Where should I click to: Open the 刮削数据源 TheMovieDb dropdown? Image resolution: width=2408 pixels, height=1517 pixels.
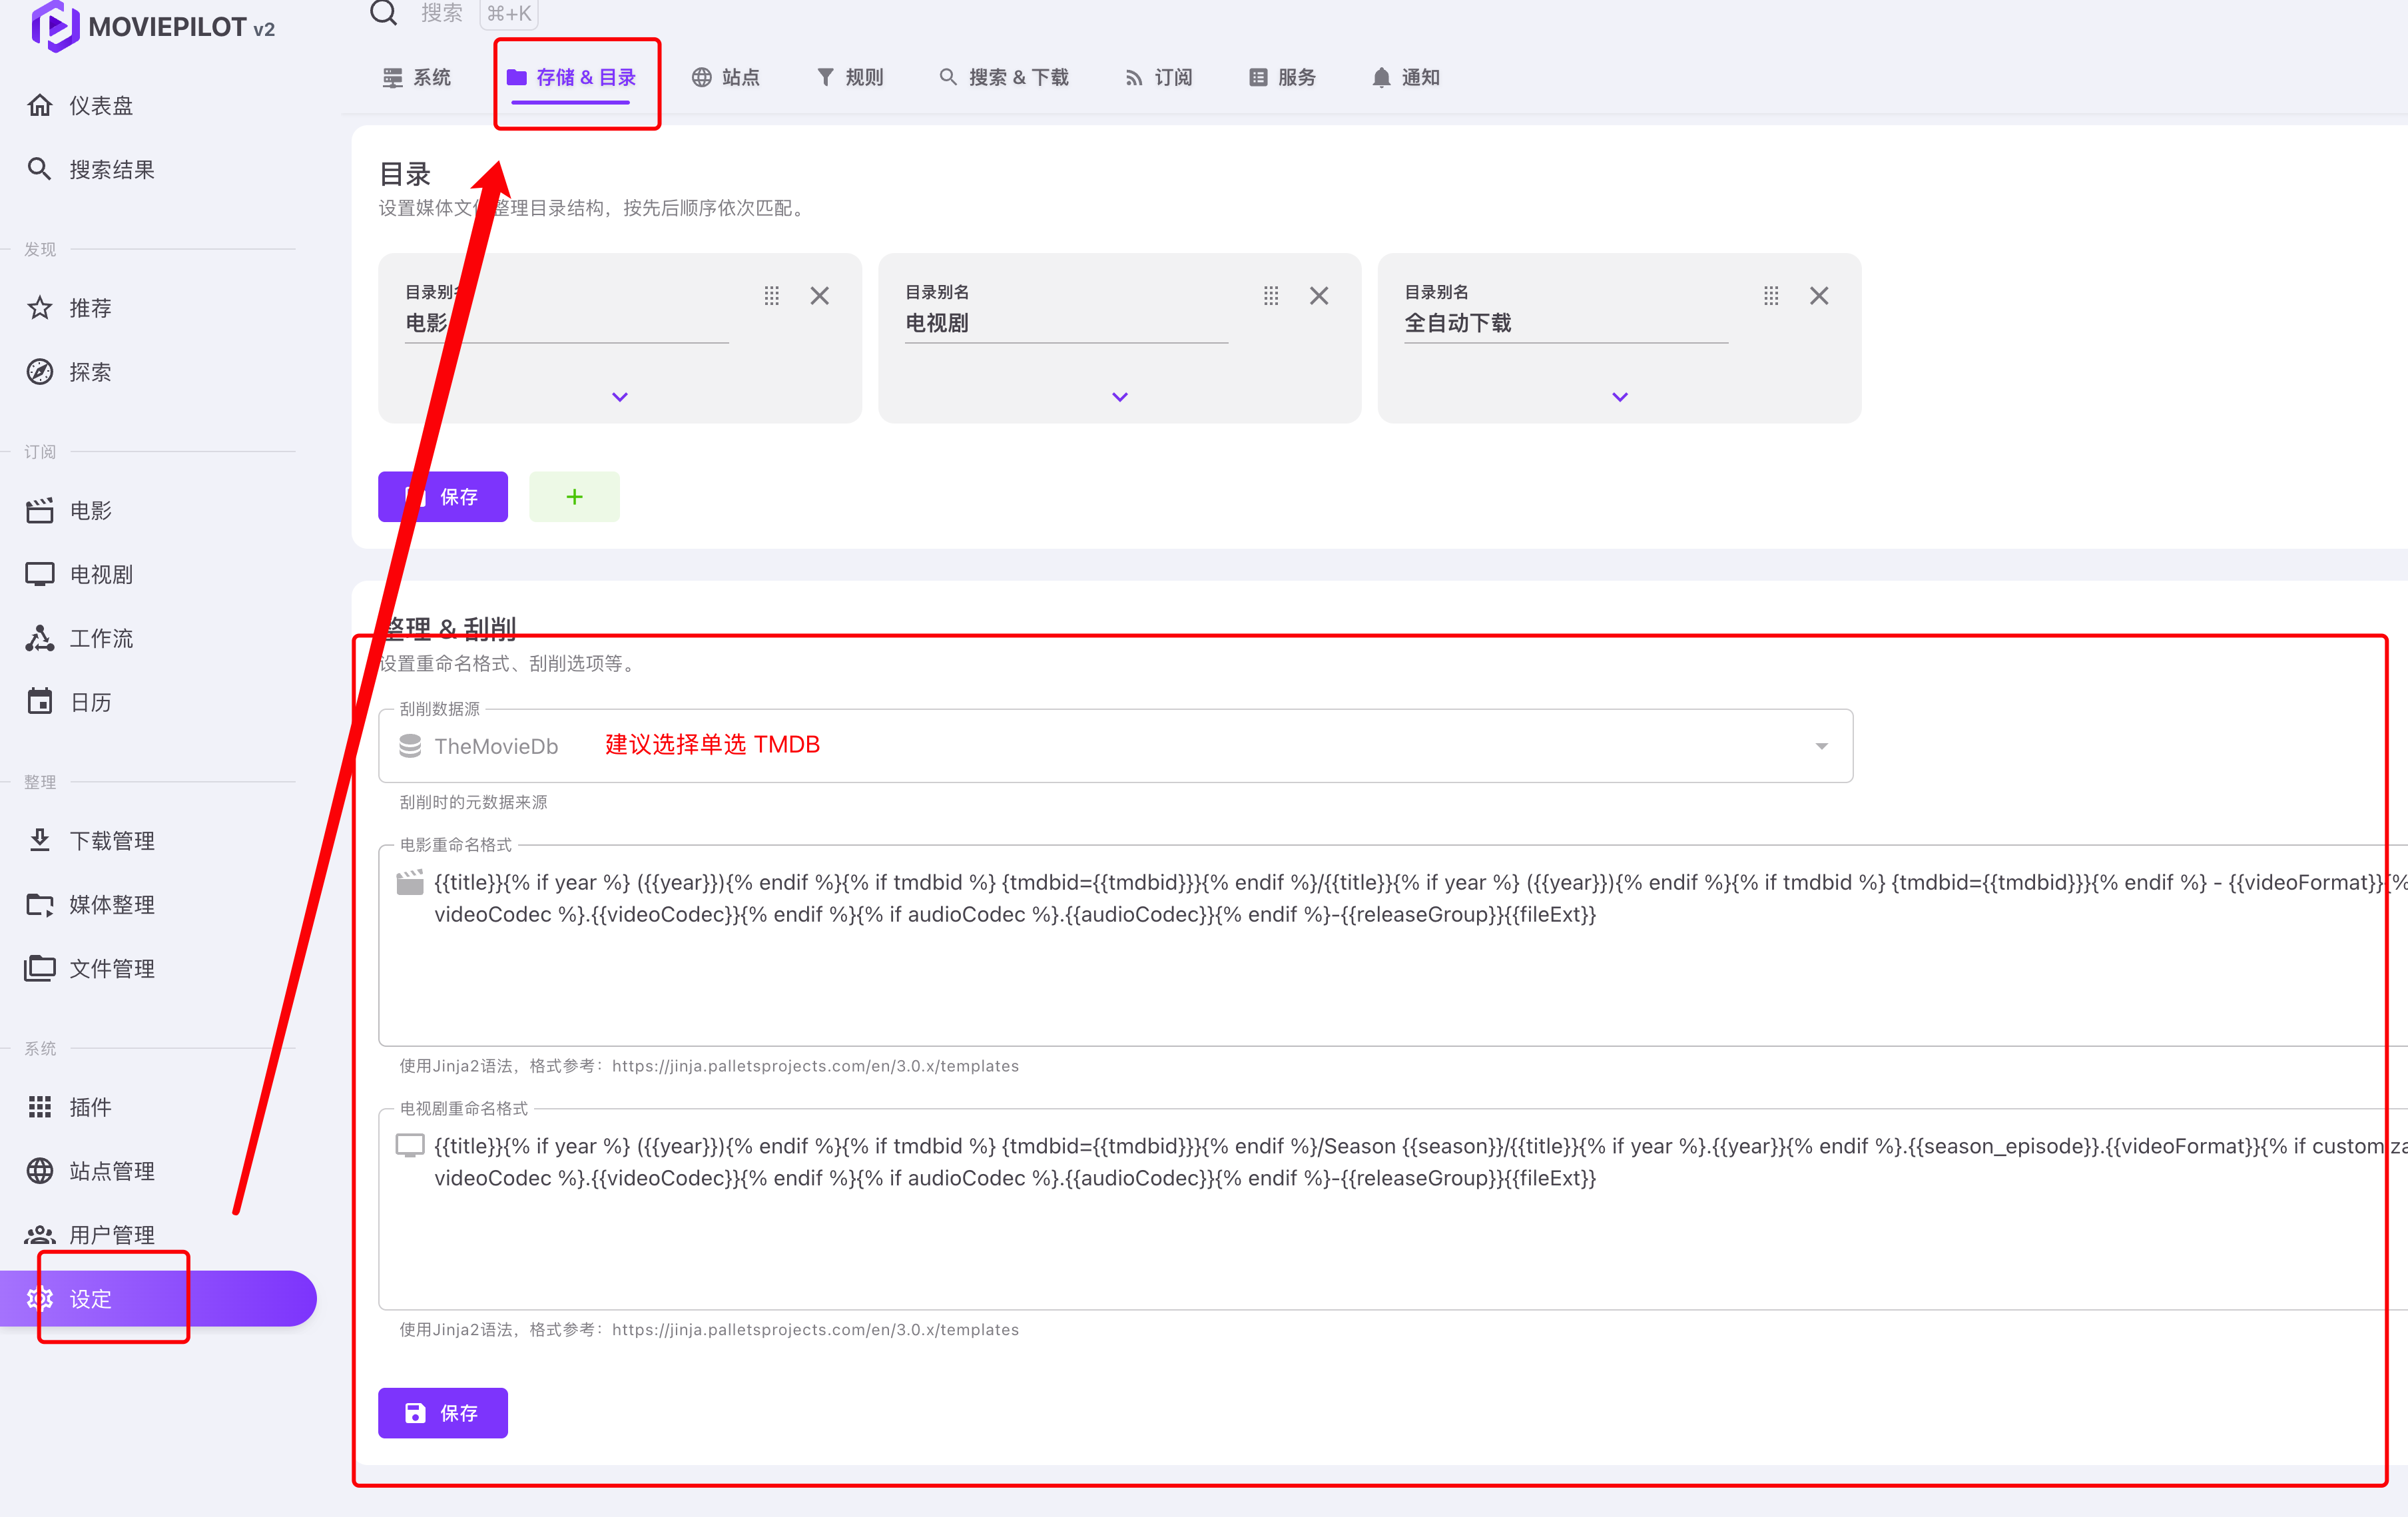(x=1821, y=746)
